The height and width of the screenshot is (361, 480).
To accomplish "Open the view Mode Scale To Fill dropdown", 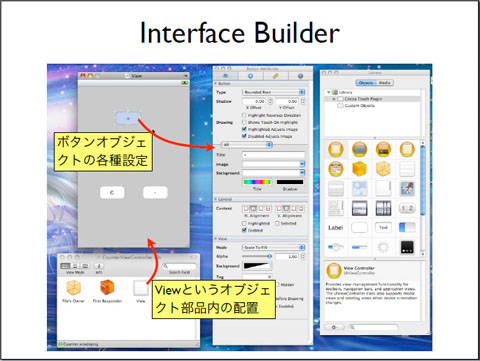I will tap(273, 247).
